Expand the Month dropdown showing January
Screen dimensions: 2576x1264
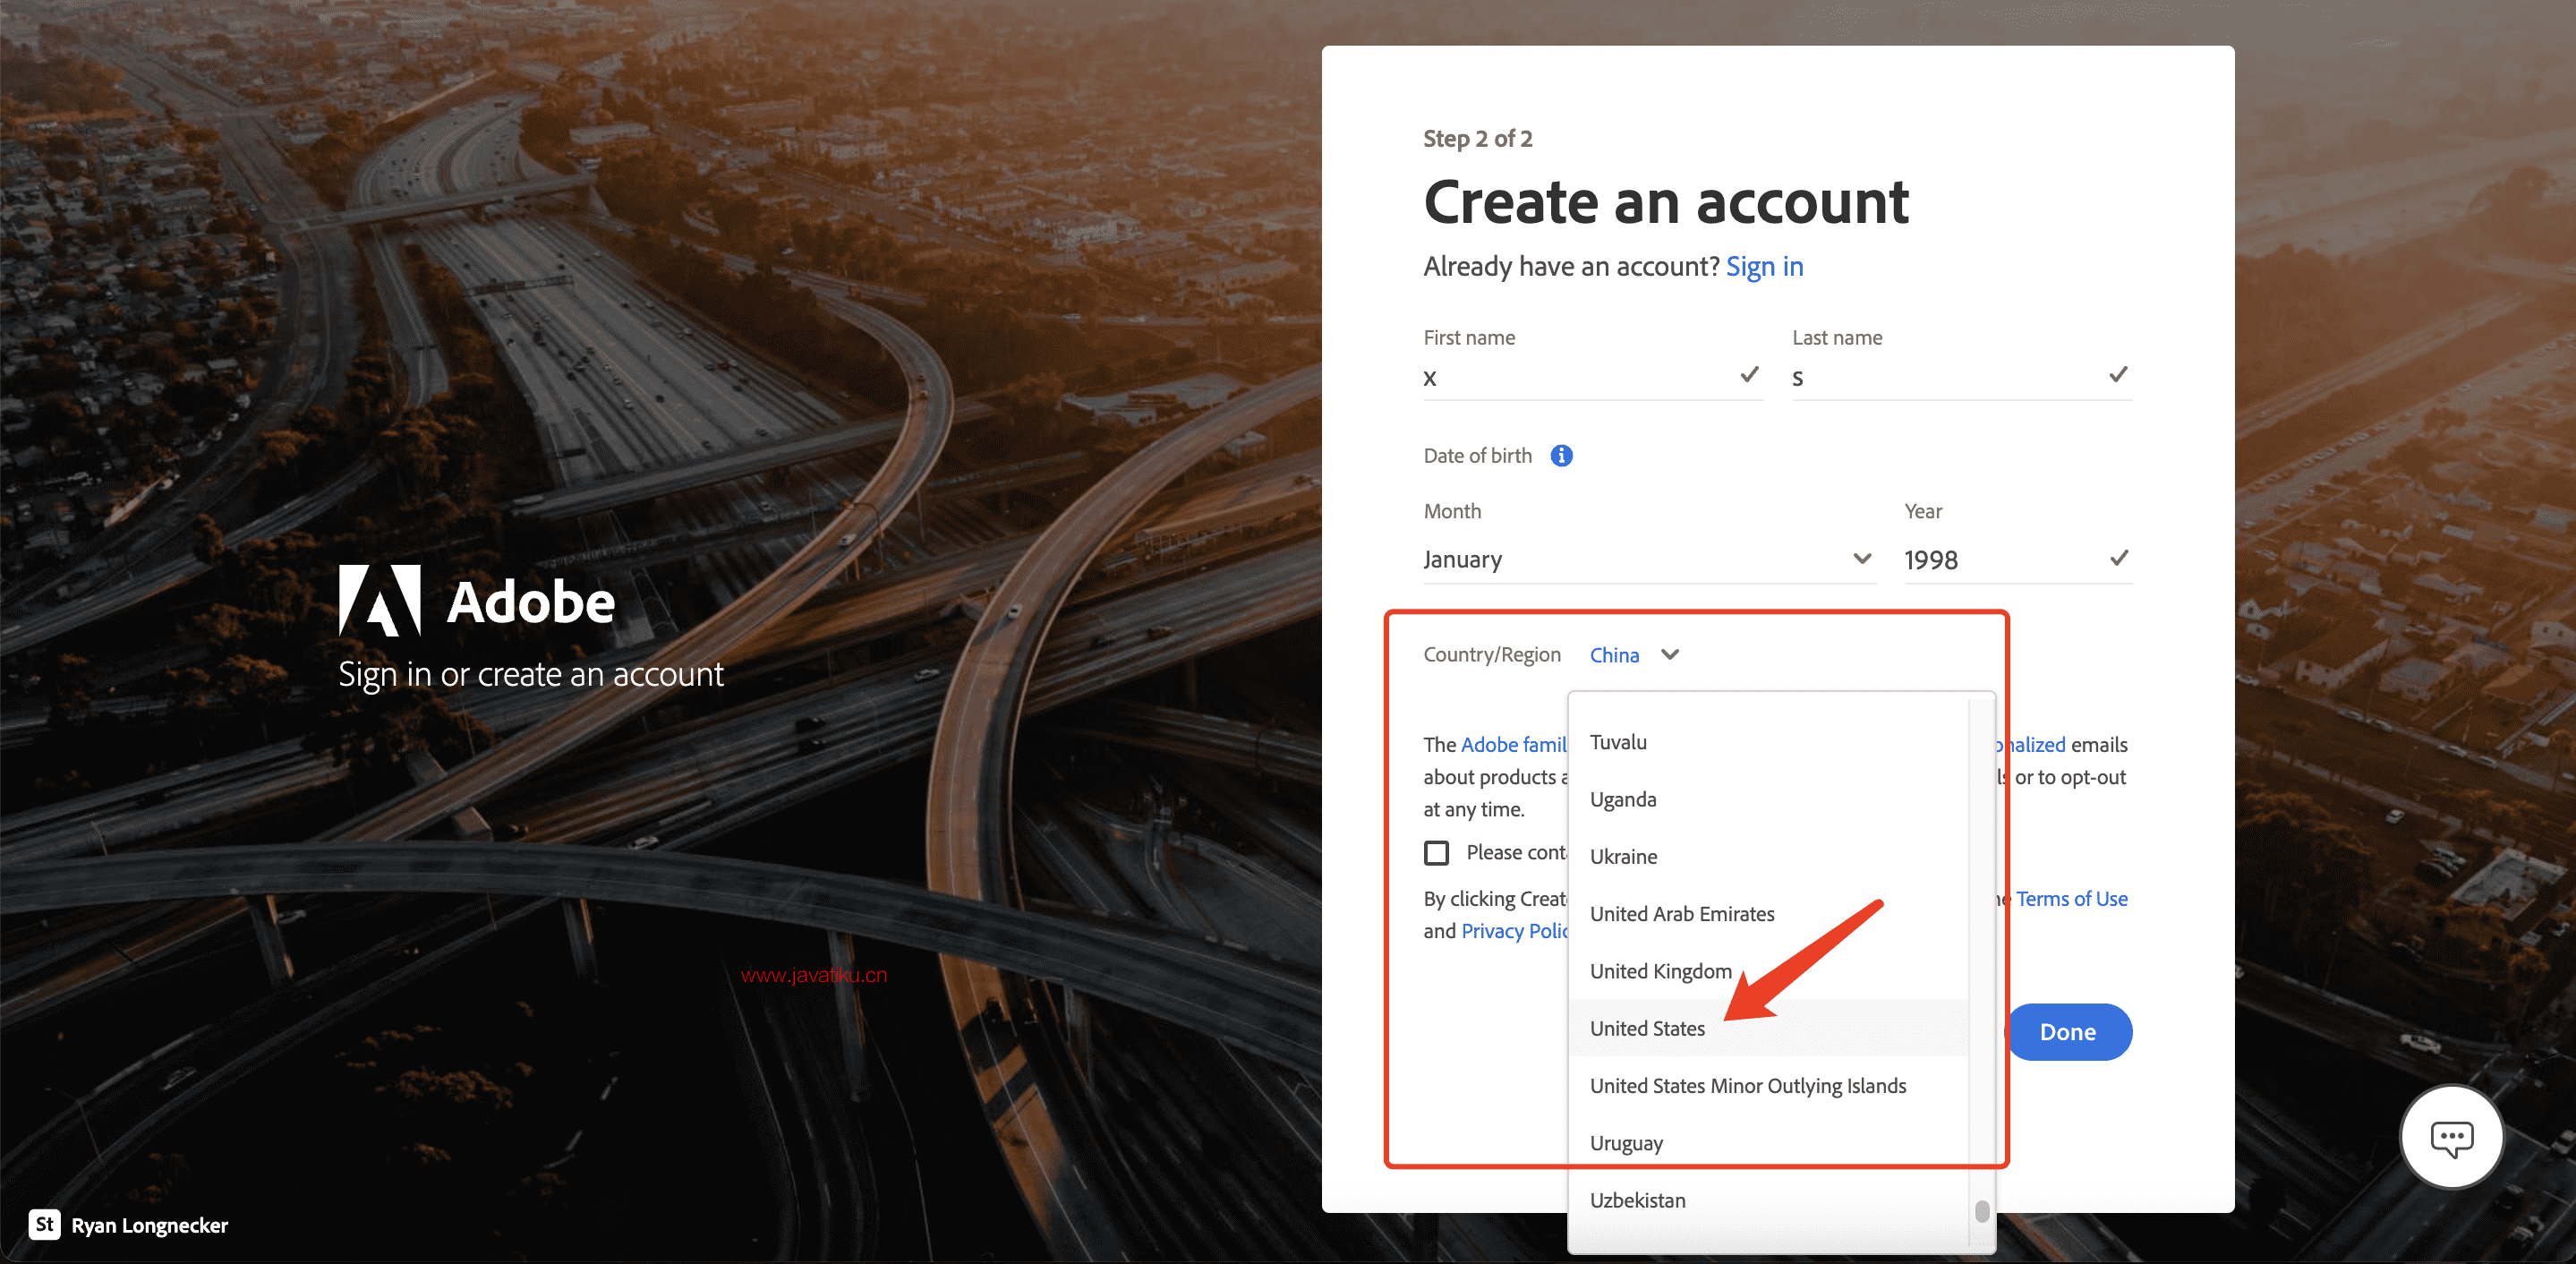(x=1648, y=559)
